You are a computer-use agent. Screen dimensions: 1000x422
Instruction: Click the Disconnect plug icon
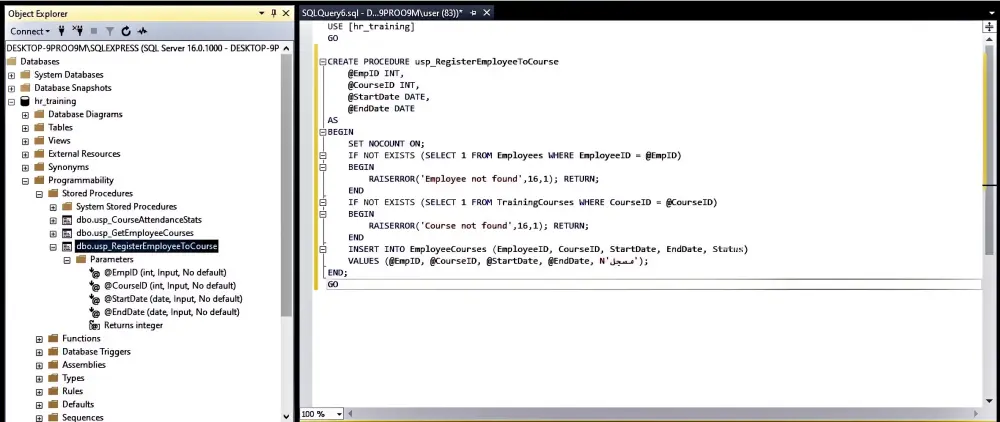point(78,31)
